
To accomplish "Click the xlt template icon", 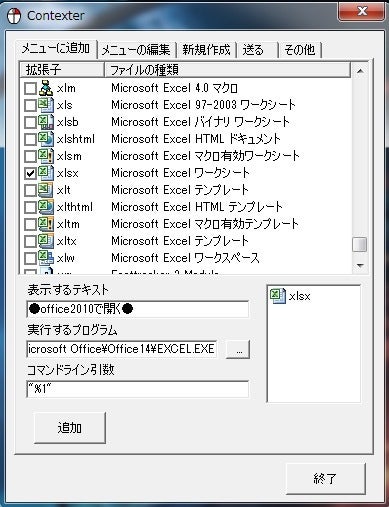I will tap(46, 190).
